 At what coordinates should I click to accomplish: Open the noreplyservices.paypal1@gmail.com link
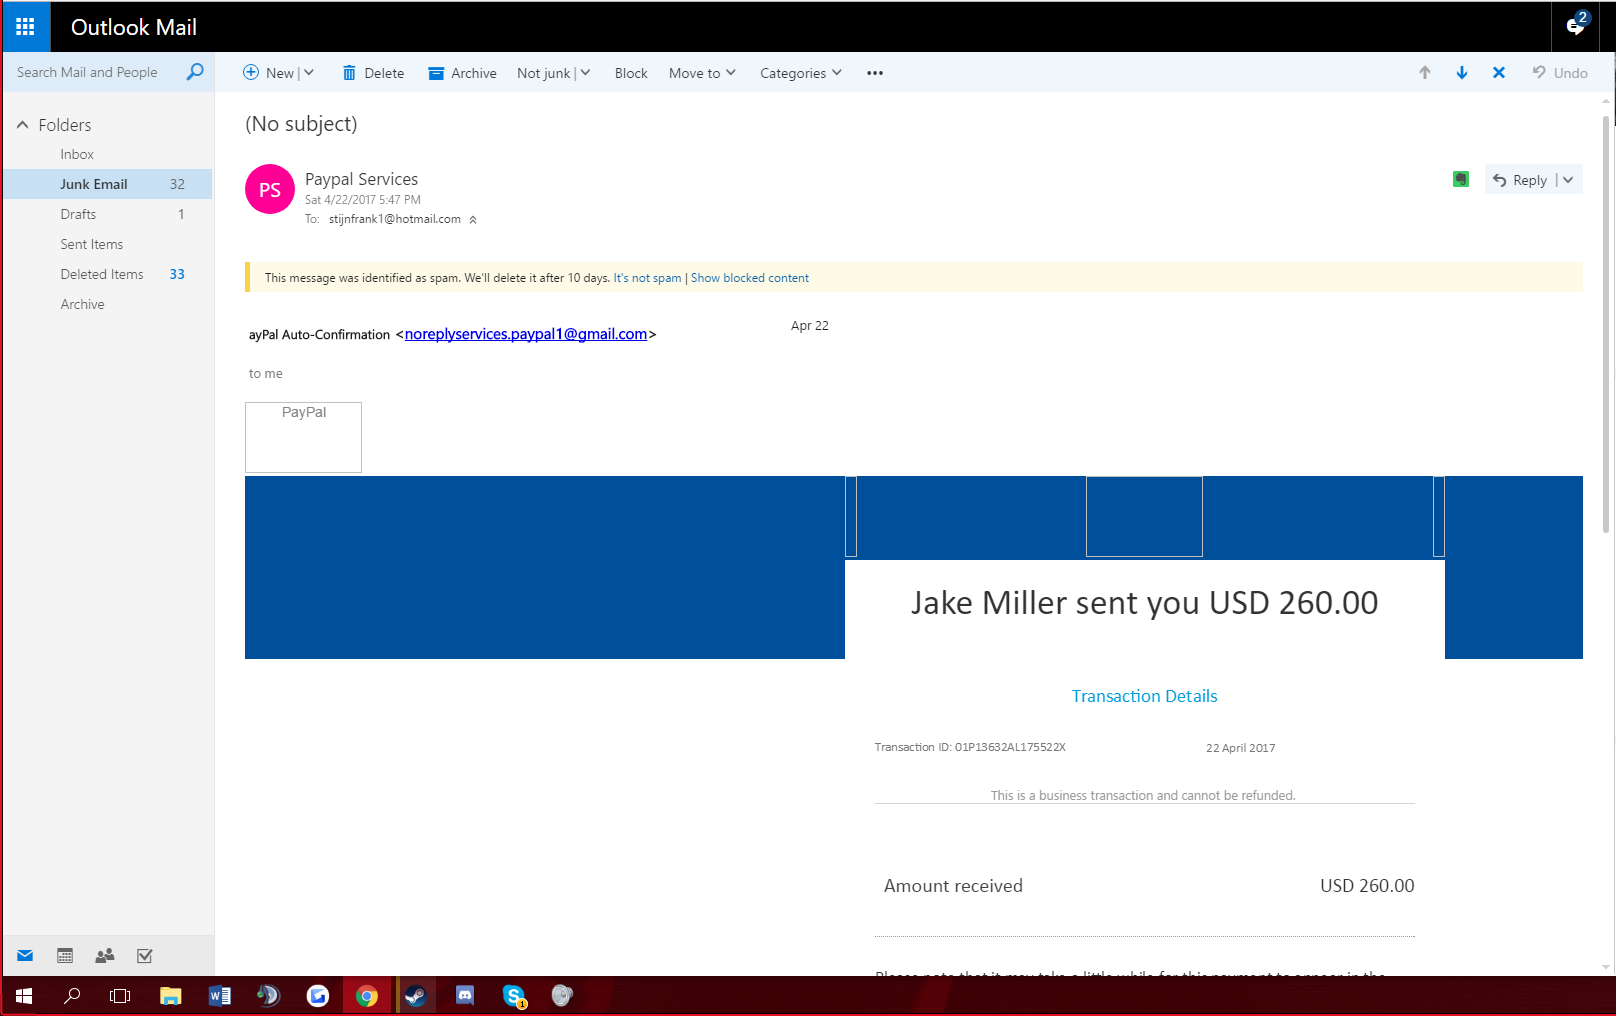pyautogui.click(x=526, y=334)
